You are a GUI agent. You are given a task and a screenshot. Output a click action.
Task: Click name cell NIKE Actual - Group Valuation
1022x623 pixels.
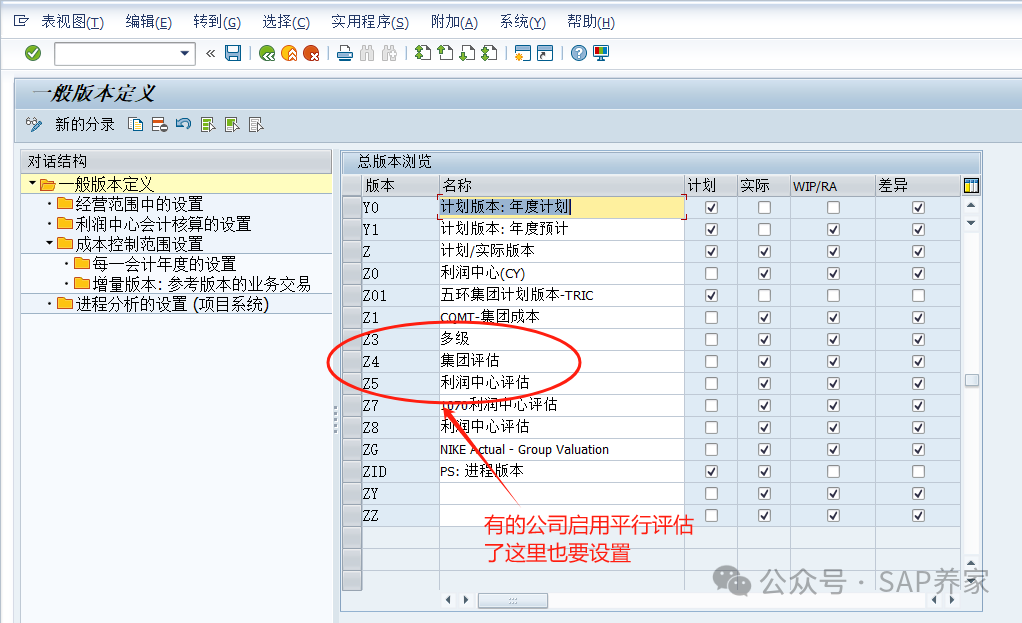point(562,449)
